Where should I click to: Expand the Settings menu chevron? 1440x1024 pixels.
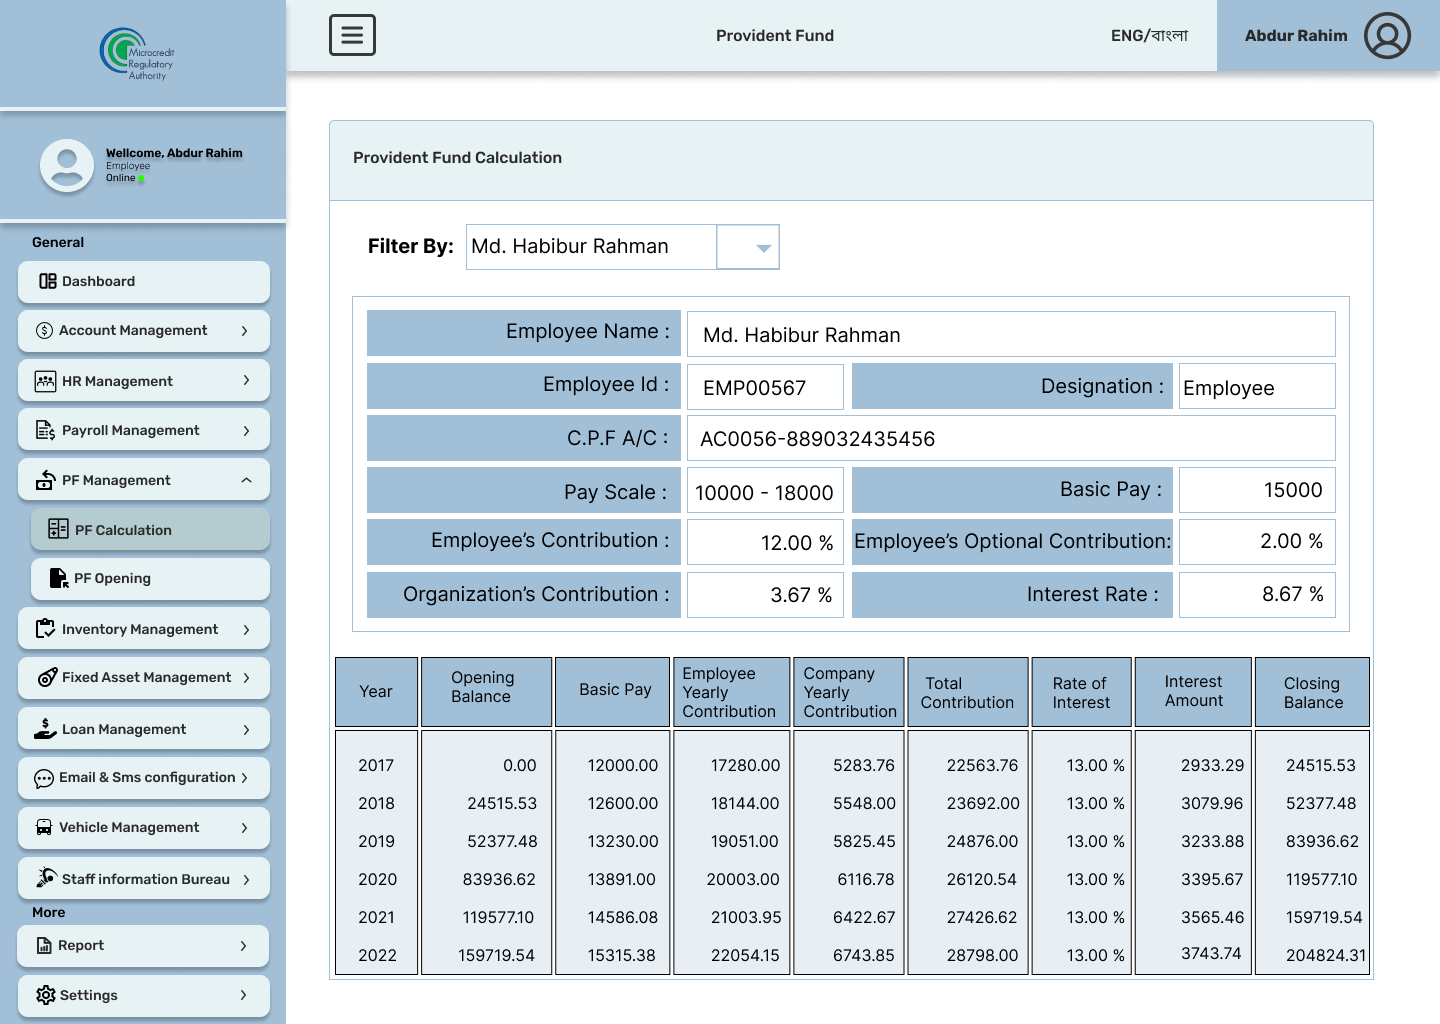[243, 995]
